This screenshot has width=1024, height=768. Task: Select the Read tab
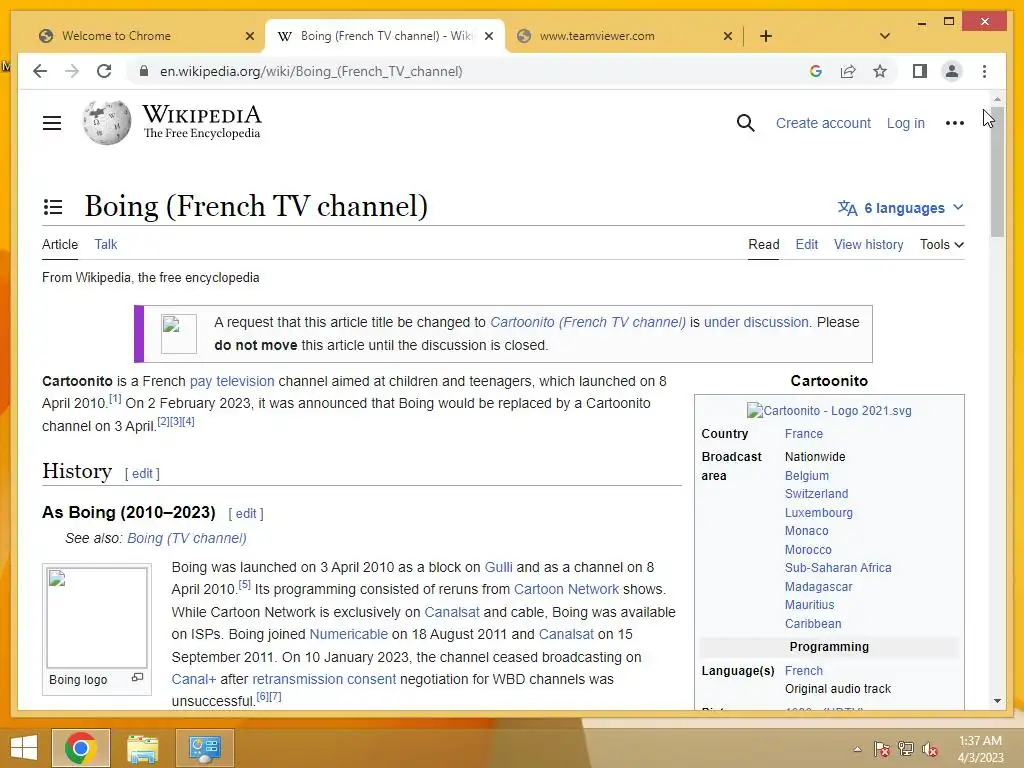pos(763,244)
